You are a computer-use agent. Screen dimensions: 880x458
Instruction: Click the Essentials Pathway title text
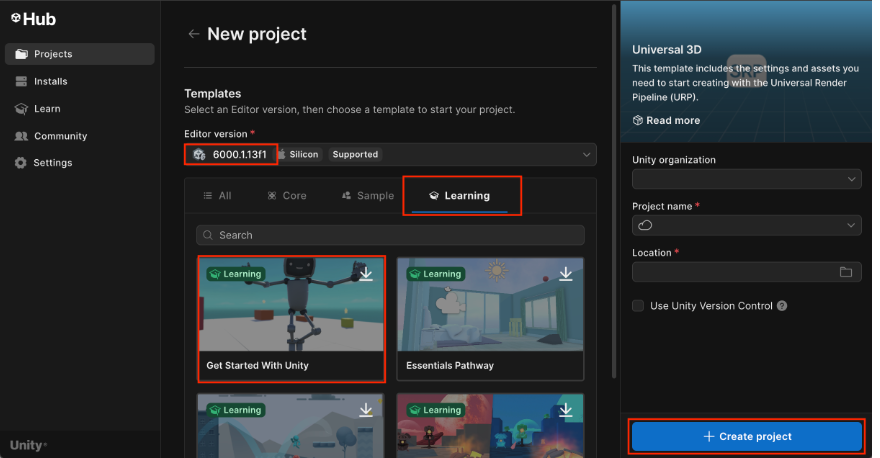click(x=450, y=365)
